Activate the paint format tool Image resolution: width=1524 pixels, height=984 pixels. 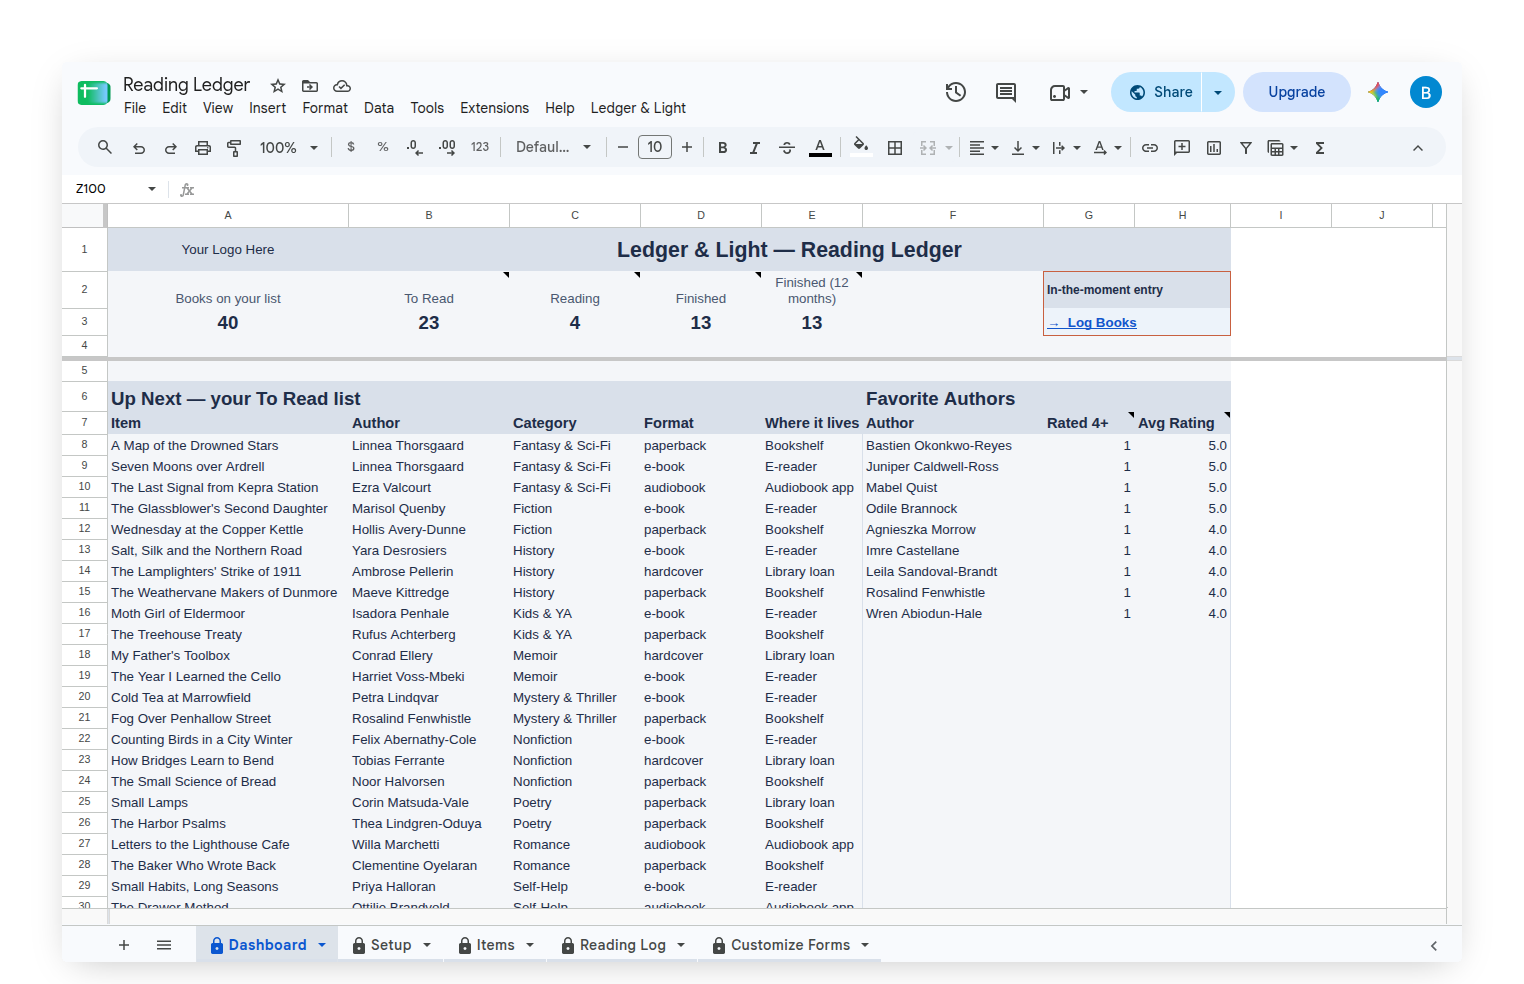pyautogui.click(x=235, y=148)
